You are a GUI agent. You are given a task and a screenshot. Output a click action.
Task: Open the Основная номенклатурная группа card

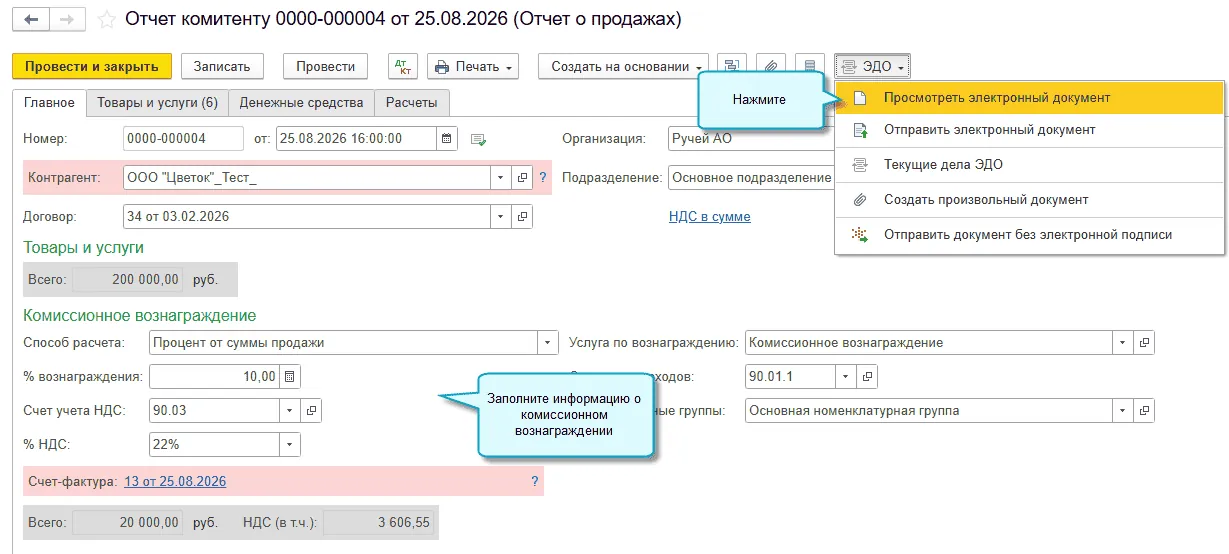[x=1145, y=410]
